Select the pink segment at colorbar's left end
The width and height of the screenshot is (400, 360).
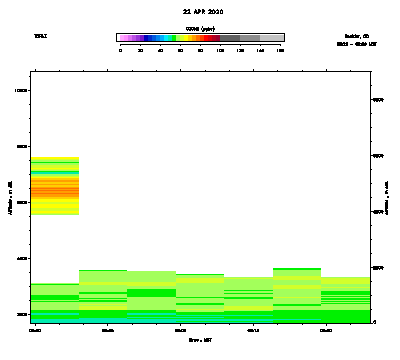click(x=122, y=38)
